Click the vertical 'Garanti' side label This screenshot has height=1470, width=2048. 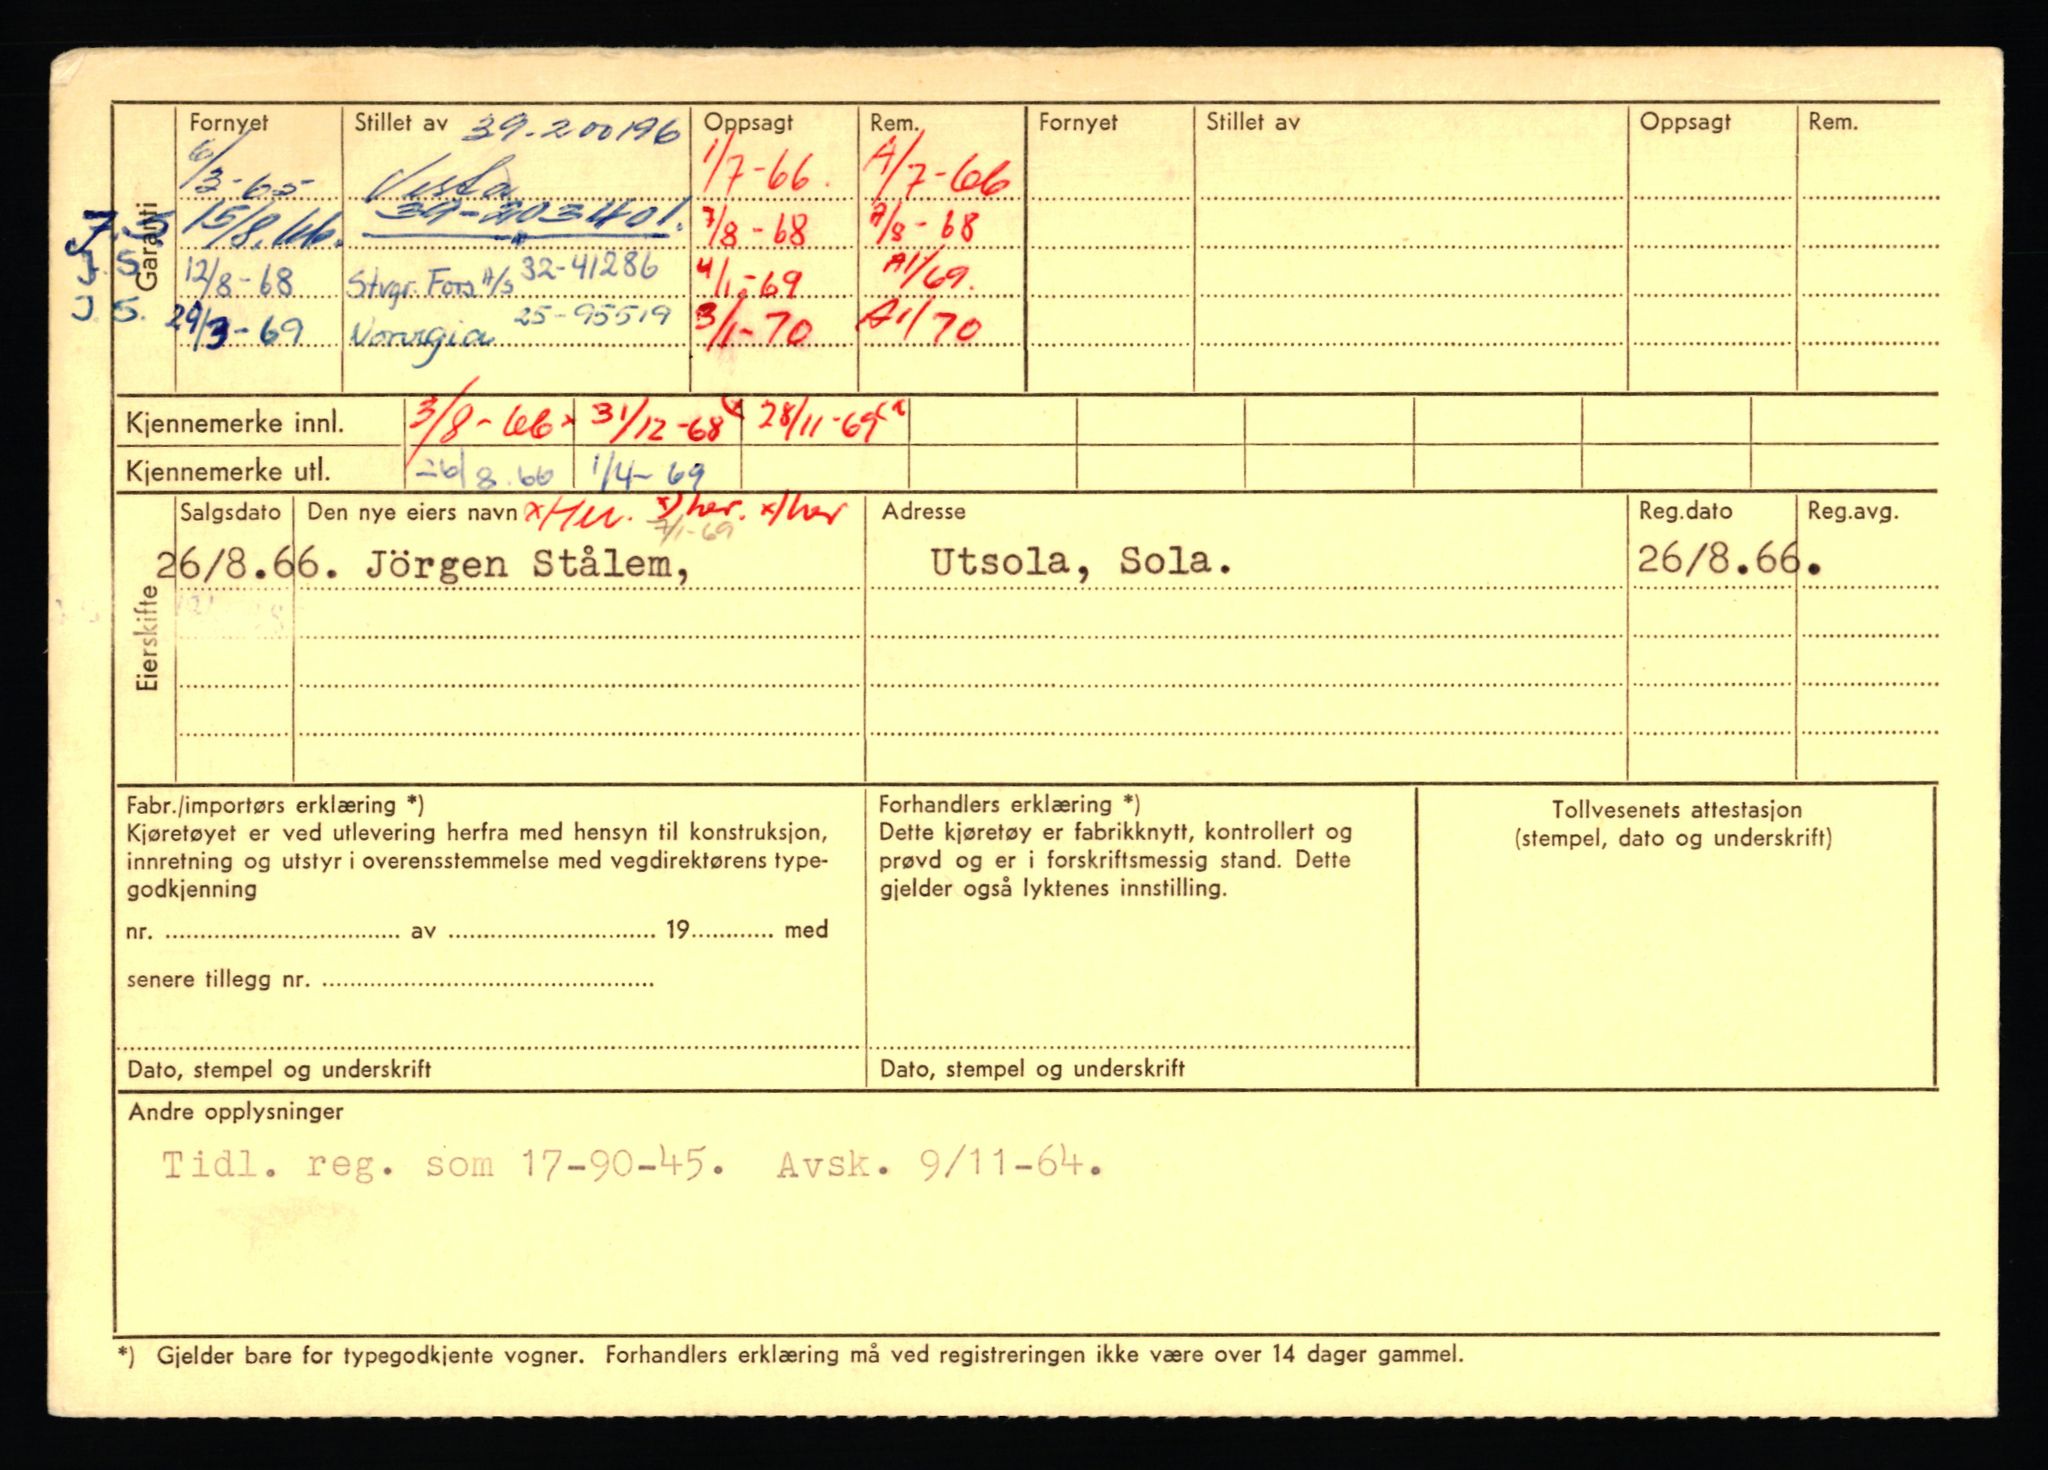147,246
